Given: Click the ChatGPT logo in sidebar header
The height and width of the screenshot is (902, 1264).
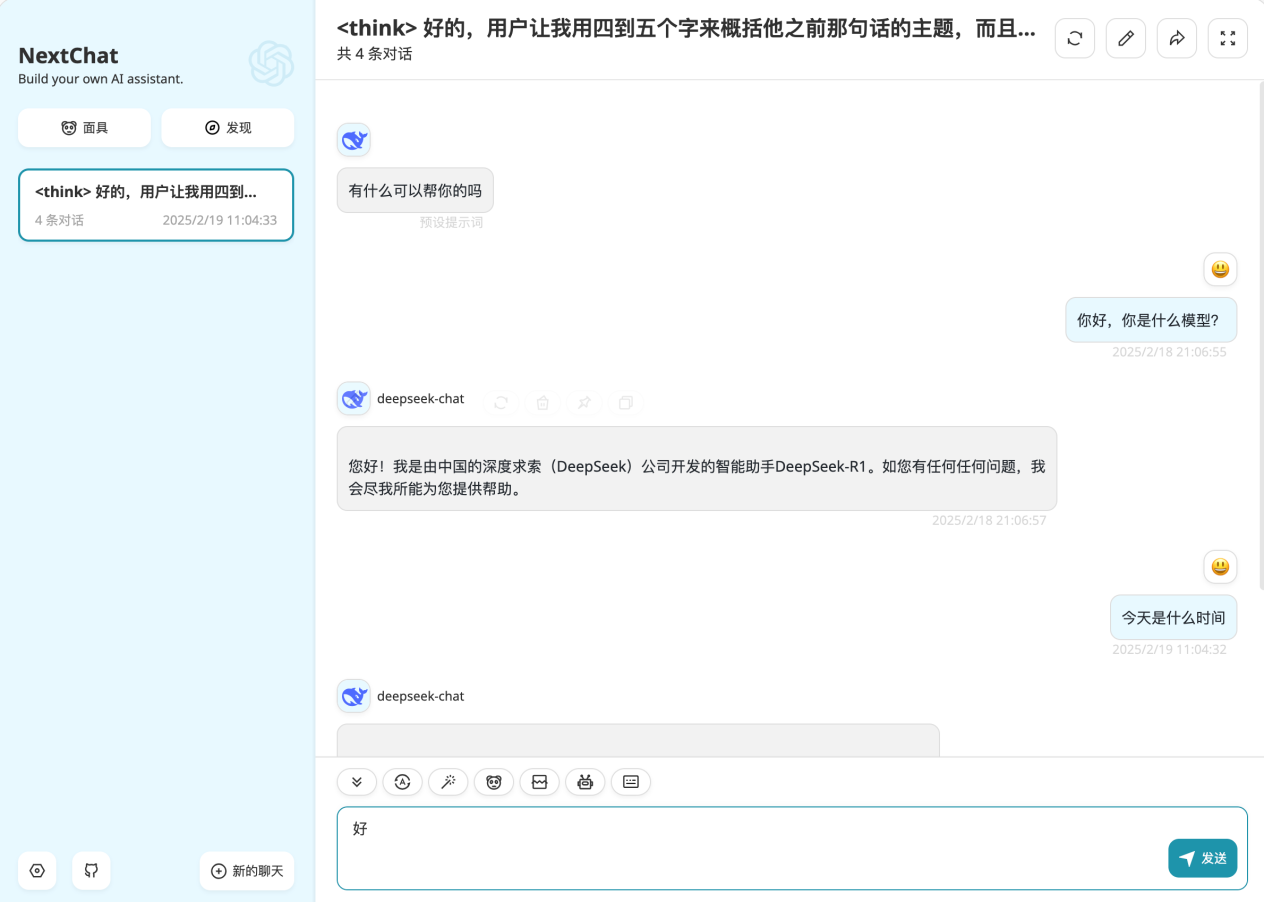Looking at the screenshot, I should pos(271,64).
